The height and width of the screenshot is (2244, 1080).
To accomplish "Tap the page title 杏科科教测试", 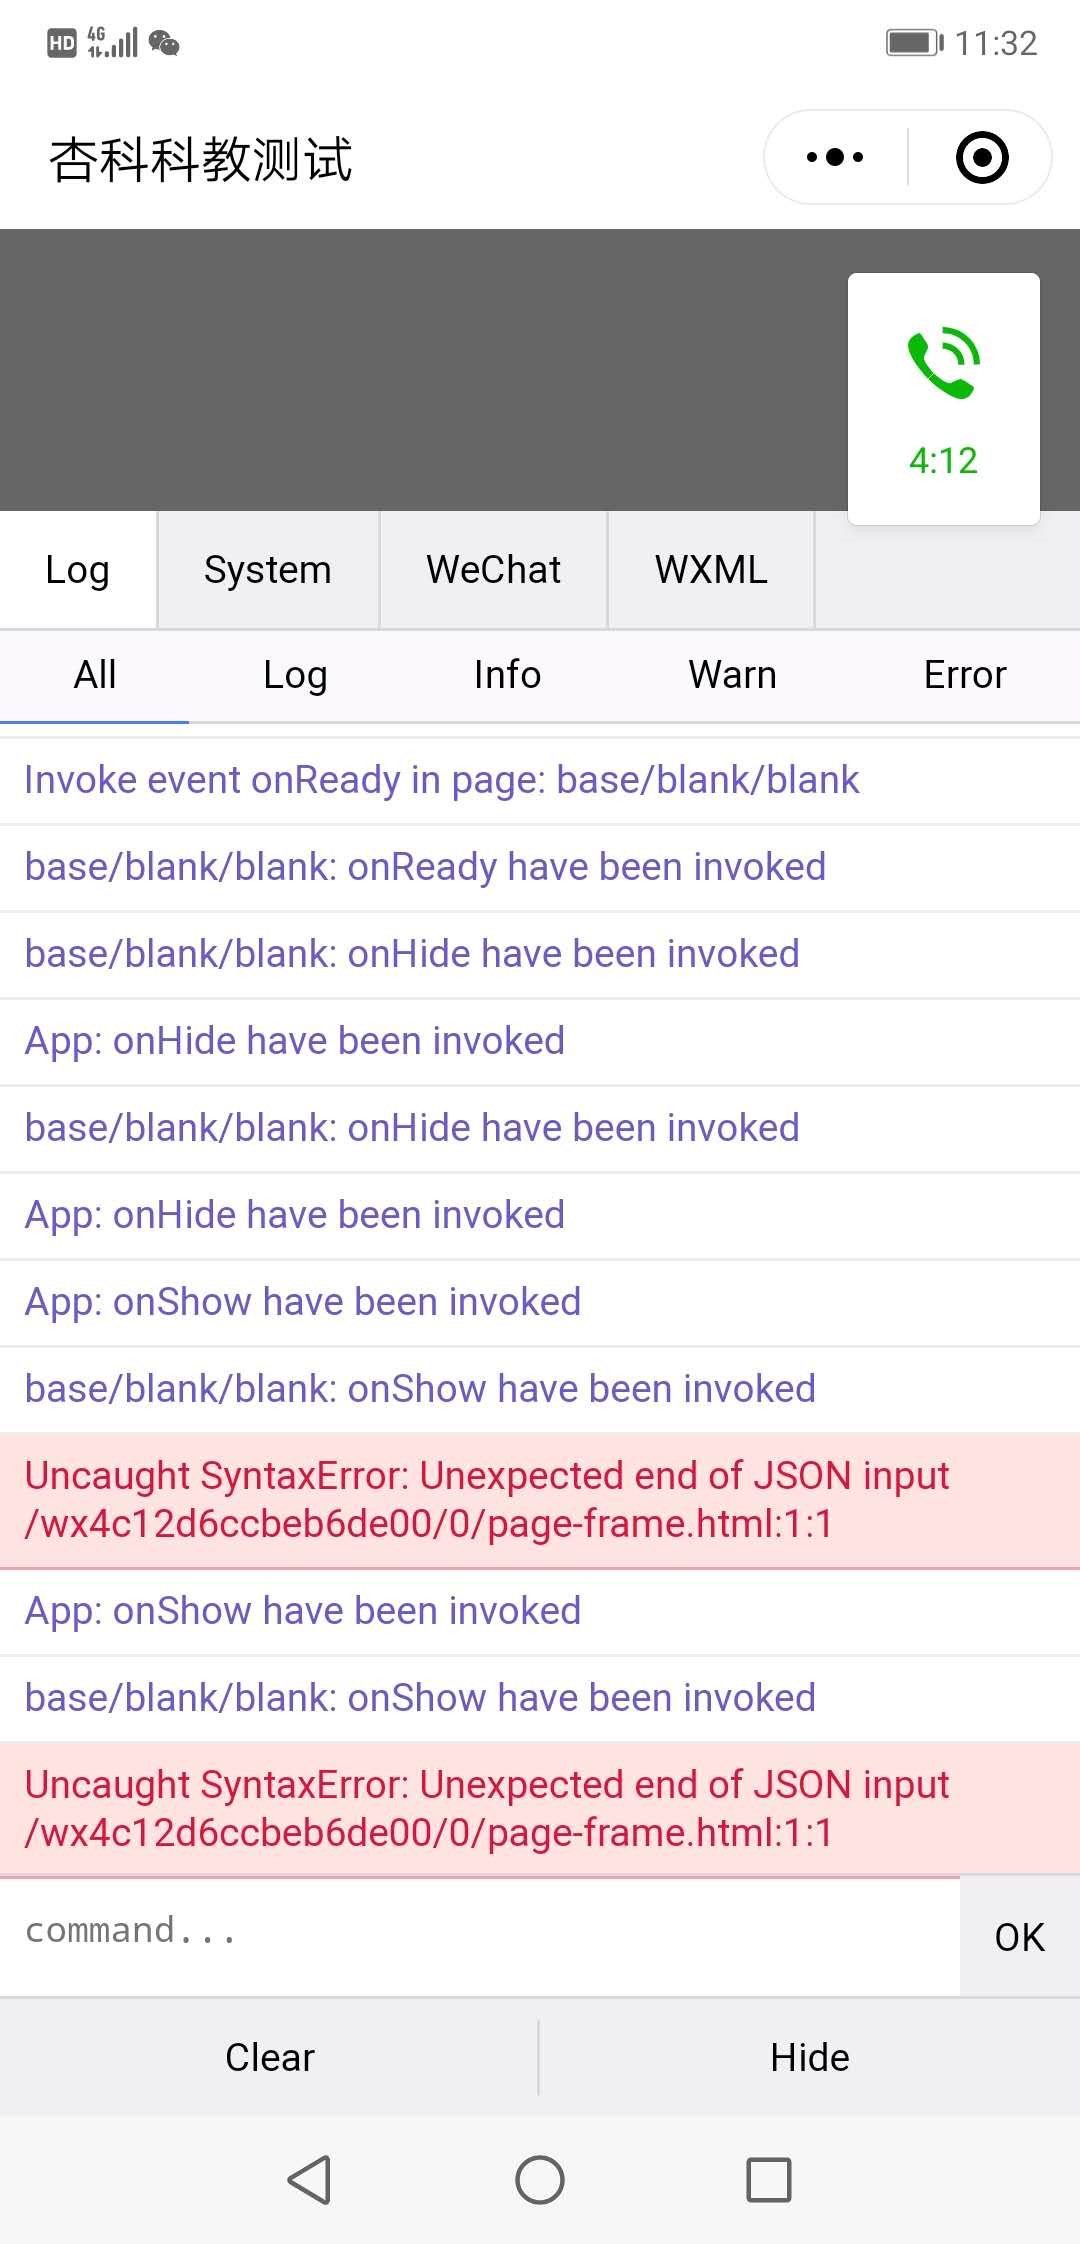I will pos(201,159).
